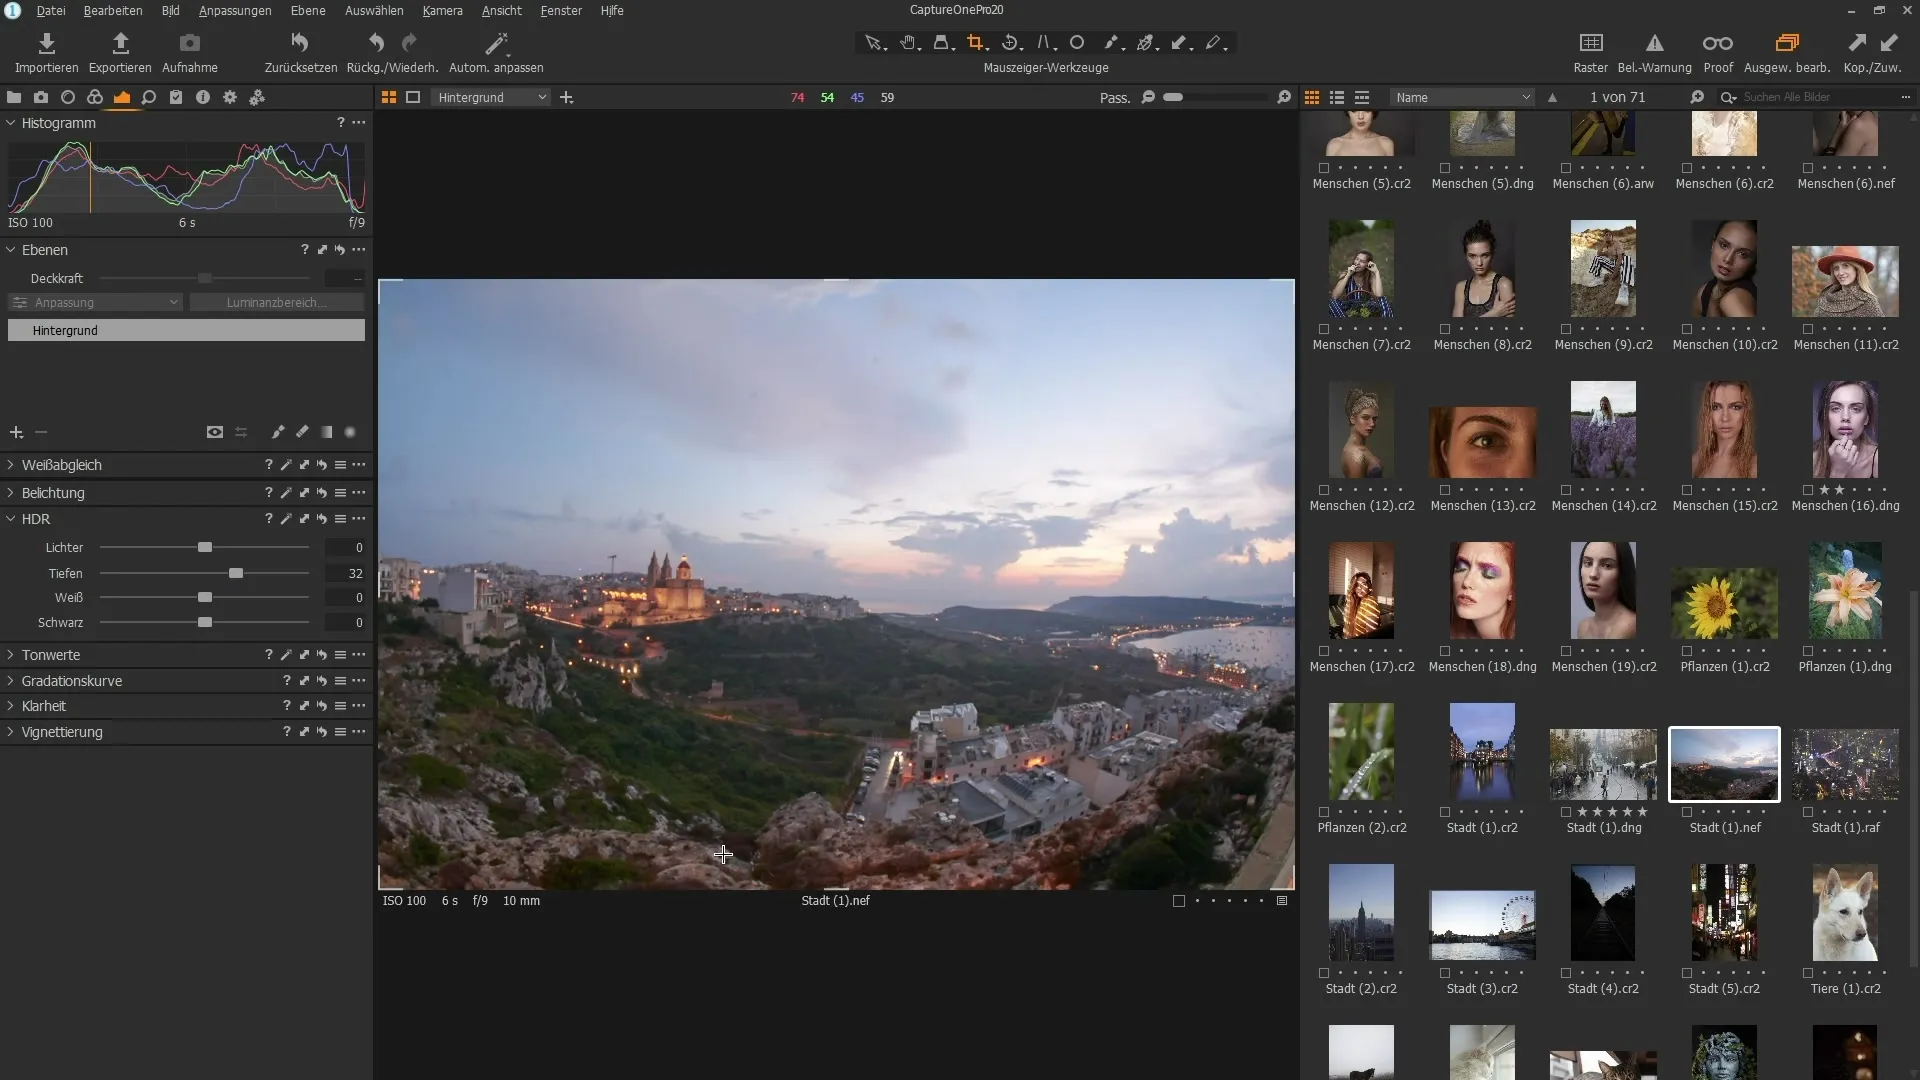The height and width of the screenshot is (1080, 1920).
Task: Add a new layer with plus icon next to Hintergrund dropdown
Action: [567, 98]
